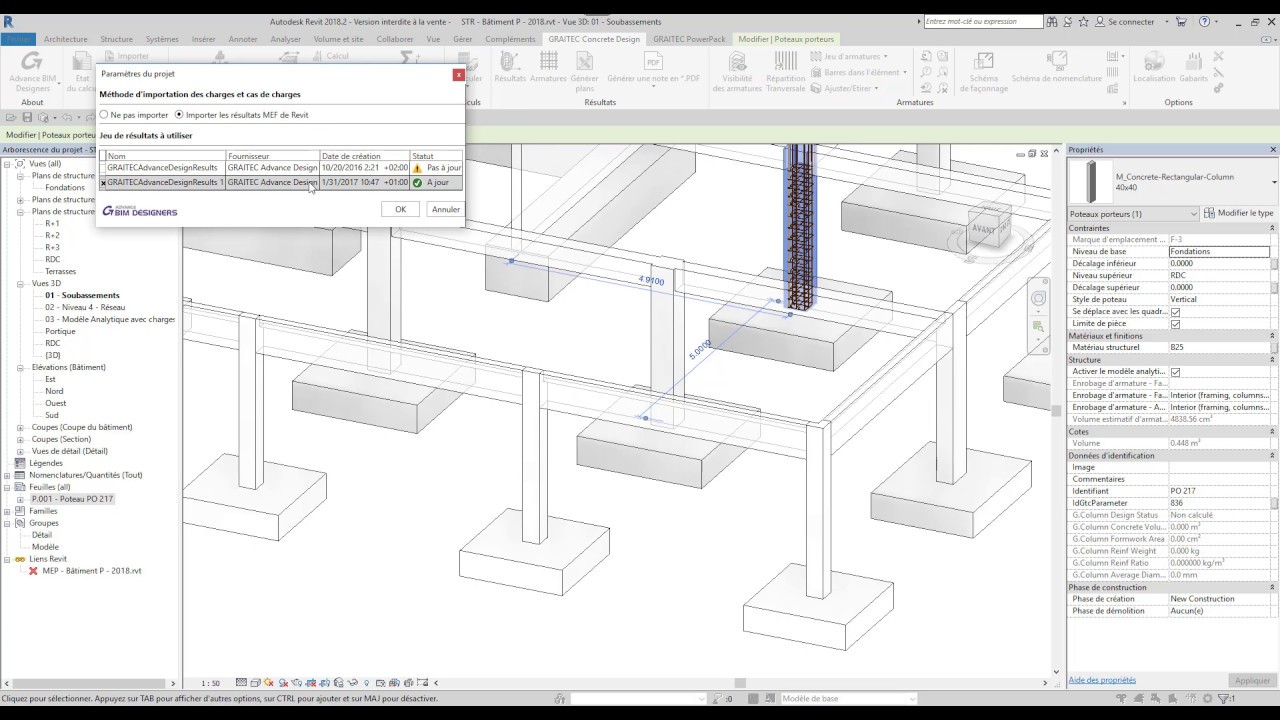Select the Fondations structural plan
This screenshot has height=720, width=1280.
tap(65, 188)
